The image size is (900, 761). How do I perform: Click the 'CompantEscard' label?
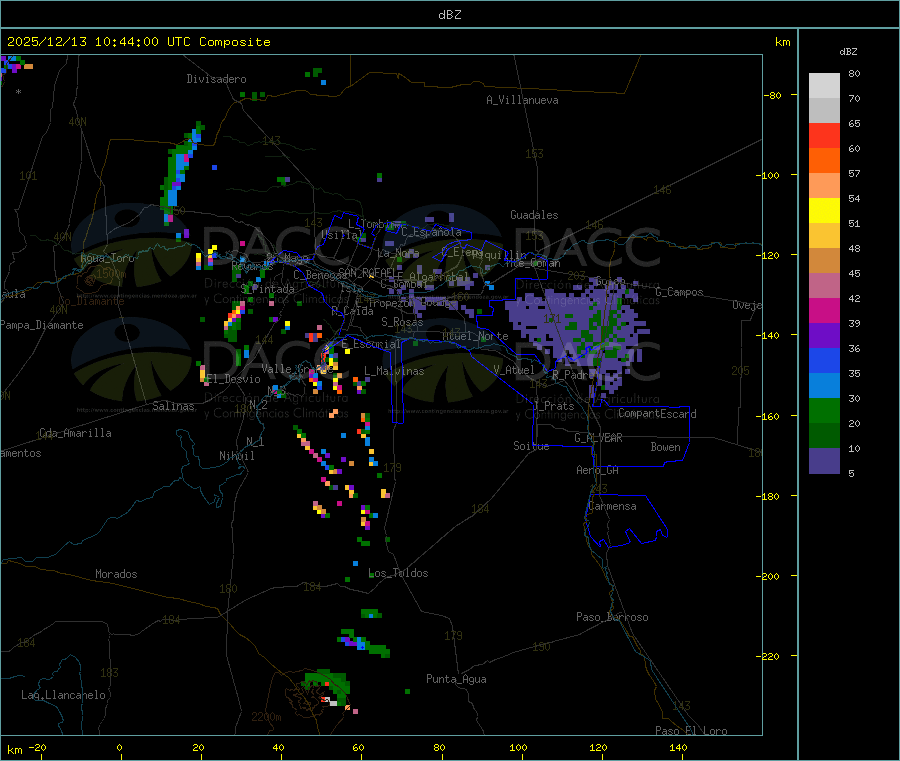pos(657,414)
